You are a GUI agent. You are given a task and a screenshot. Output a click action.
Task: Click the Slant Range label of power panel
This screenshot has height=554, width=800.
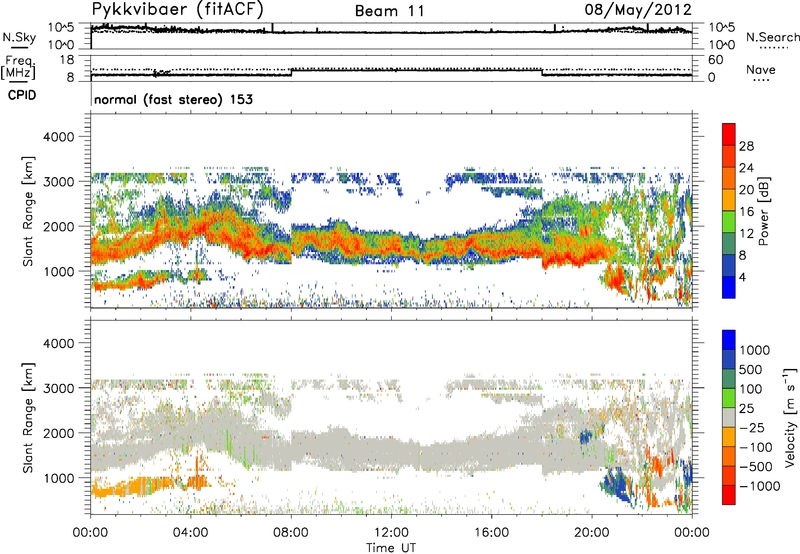click(x=28, y=211)
